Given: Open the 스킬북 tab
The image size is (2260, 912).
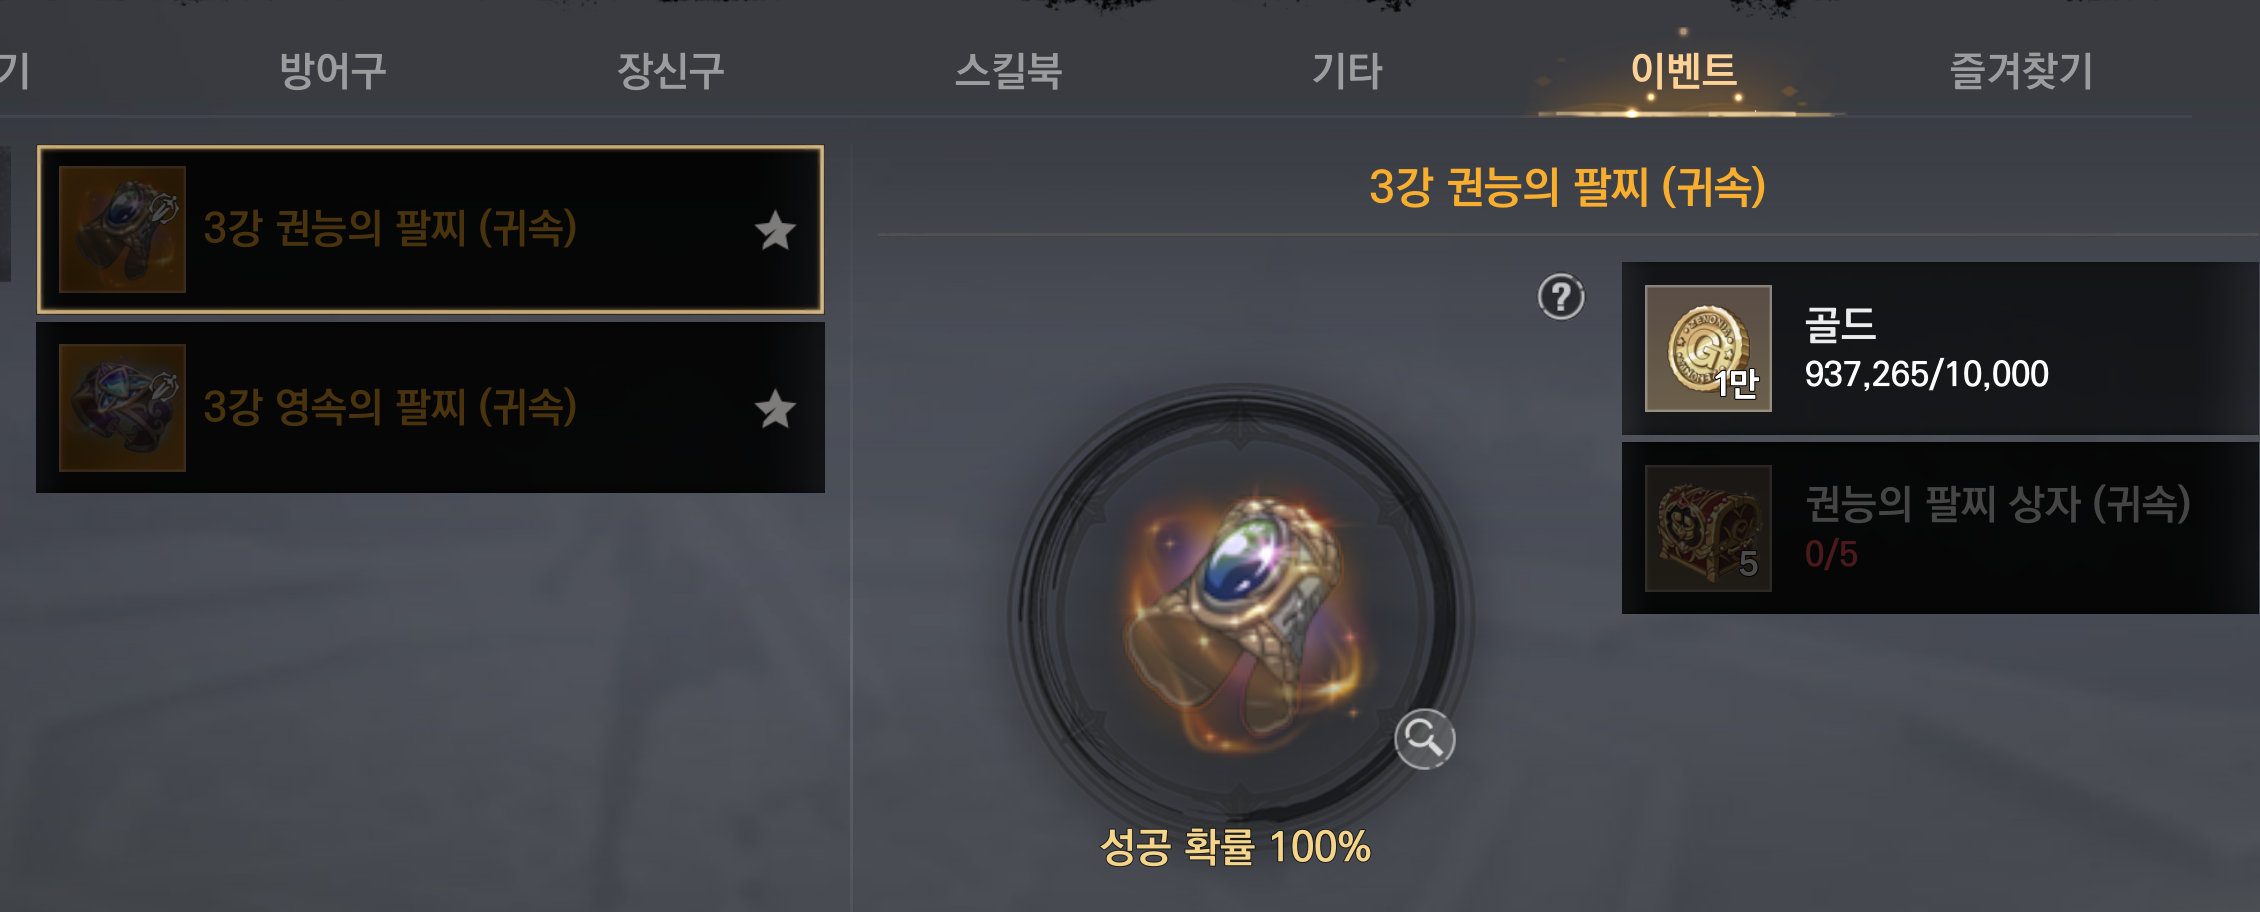Looking at the screenshot, I should [x=1008, y=71].
